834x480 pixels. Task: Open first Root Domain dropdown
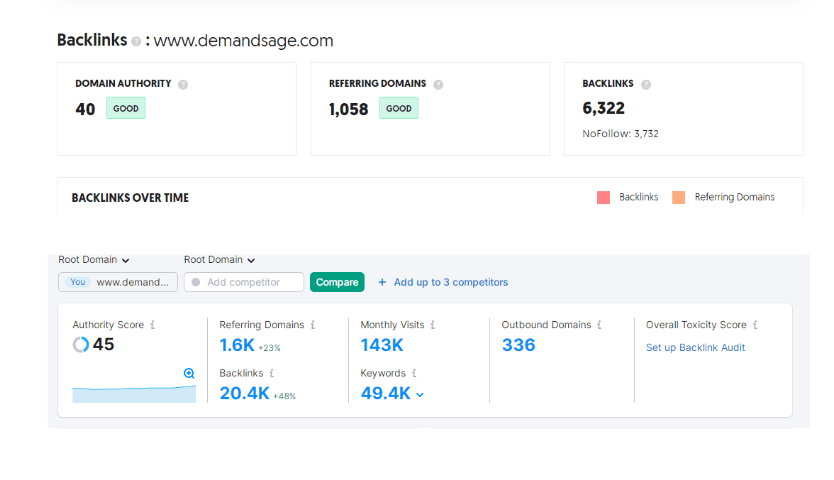point(94,260)
